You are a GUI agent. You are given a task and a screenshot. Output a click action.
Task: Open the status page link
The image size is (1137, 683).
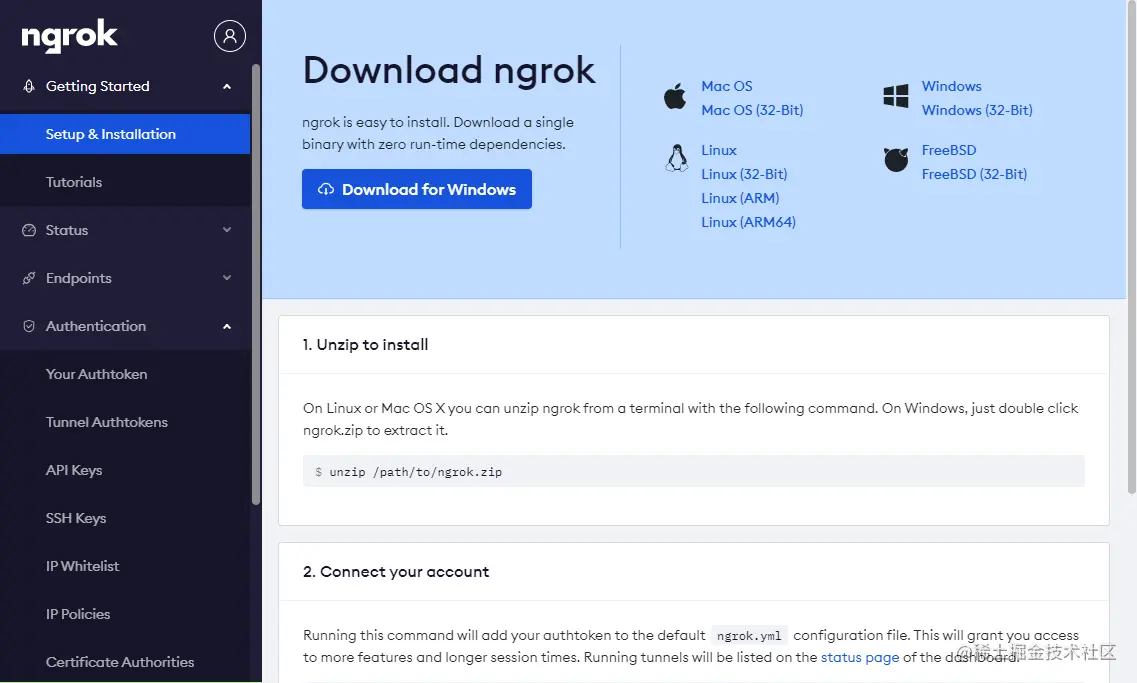pyautogui.click(x=859, y=658)
